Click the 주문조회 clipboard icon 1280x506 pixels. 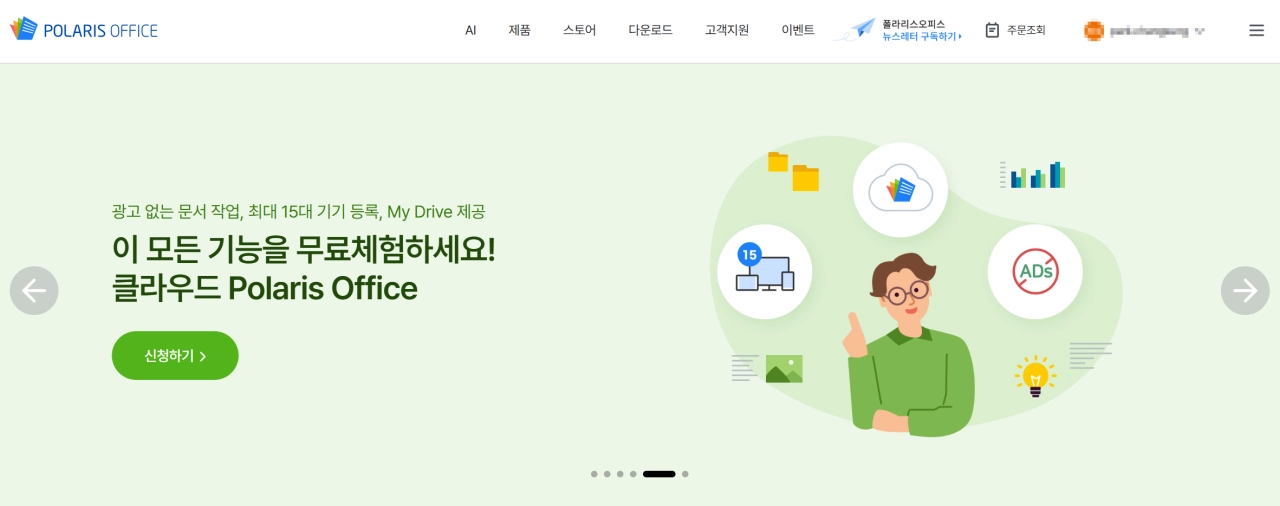(992, 30)
